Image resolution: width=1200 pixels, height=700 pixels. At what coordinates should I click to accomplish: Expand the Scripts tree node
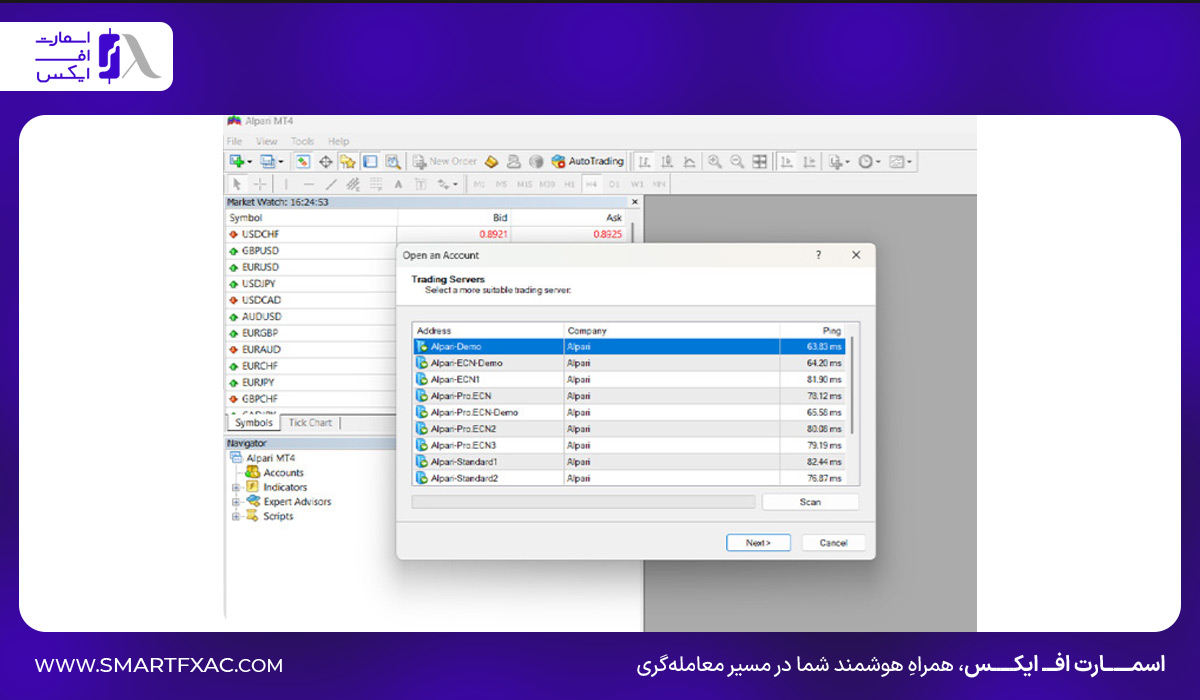pyautogui.click(x=236, y=517)
